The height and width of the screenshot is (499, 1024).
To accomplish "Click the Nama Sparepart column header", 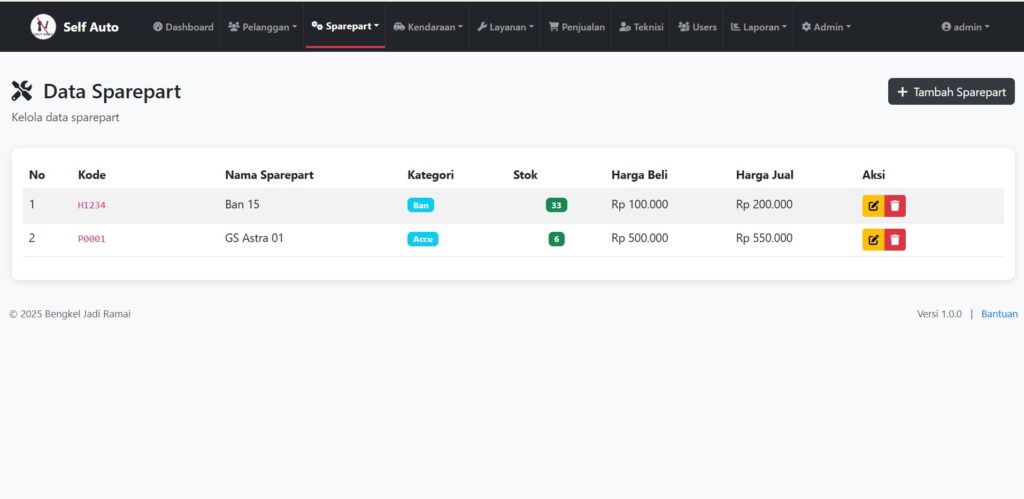I will [x=269, y=174].
